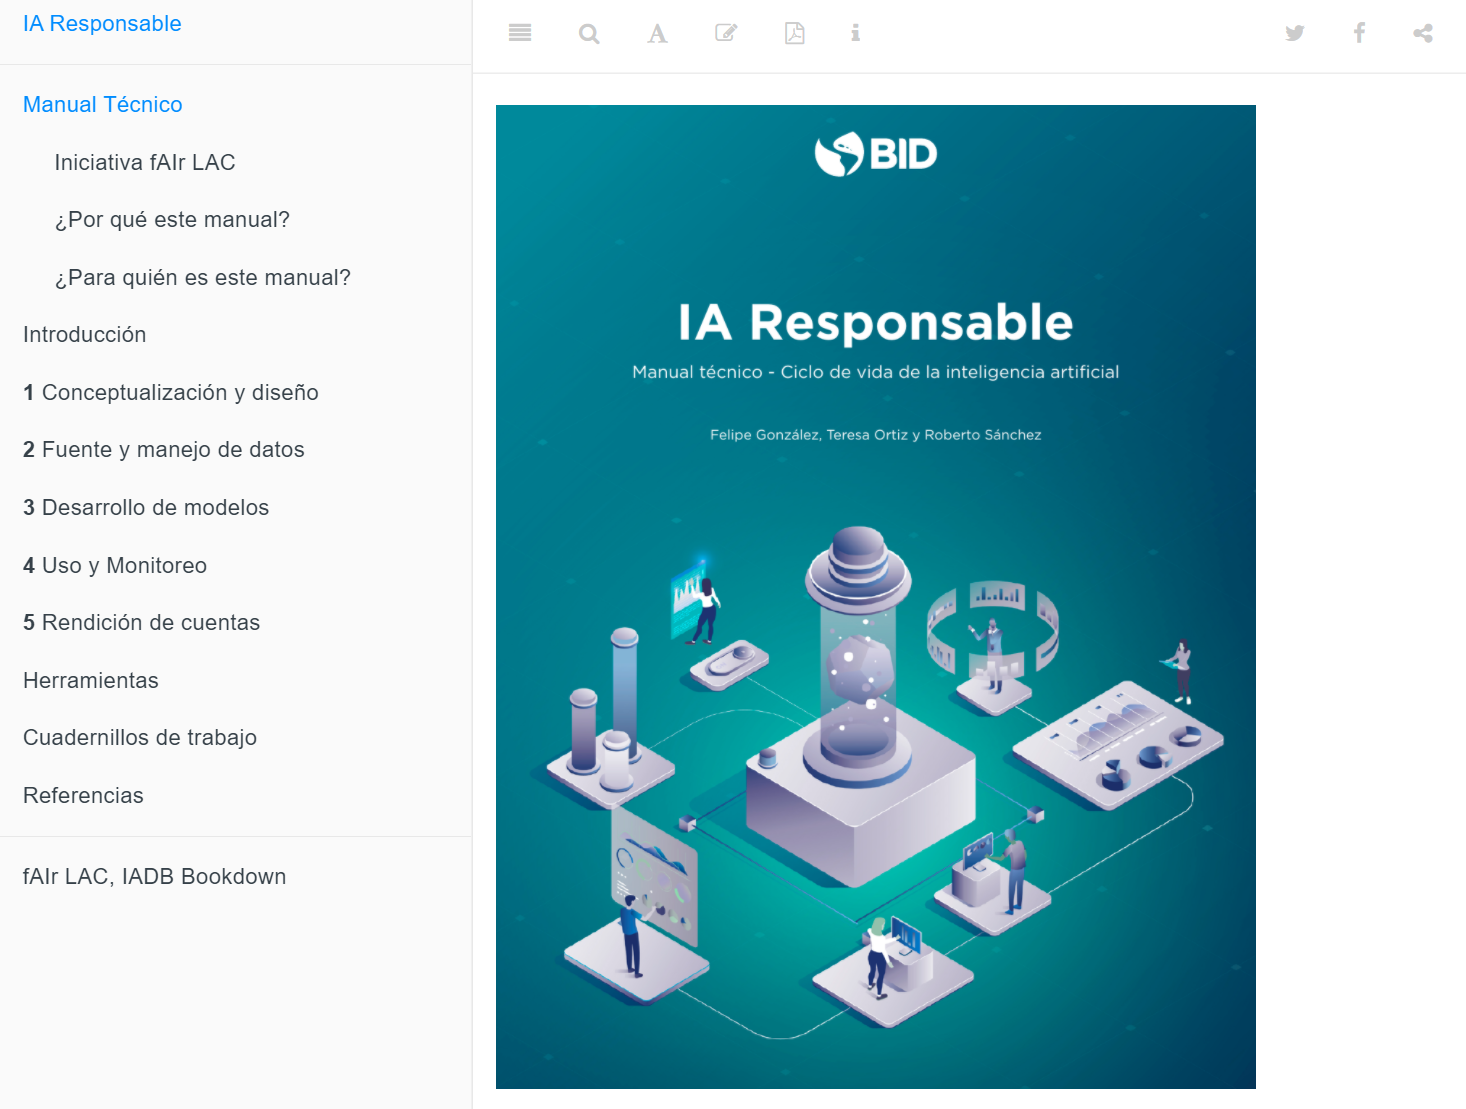Go to Iniciativa fAIr LAC section
The width and height of the screenshot is (1466, 1109).
[145, 163]
